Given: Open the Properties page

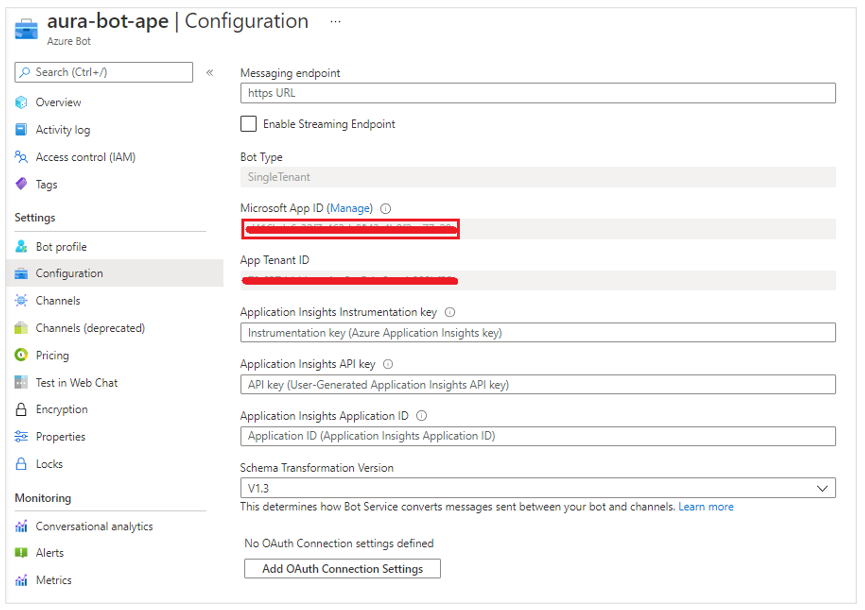Looking at the screenshot, I should click(x=61, y=436).
